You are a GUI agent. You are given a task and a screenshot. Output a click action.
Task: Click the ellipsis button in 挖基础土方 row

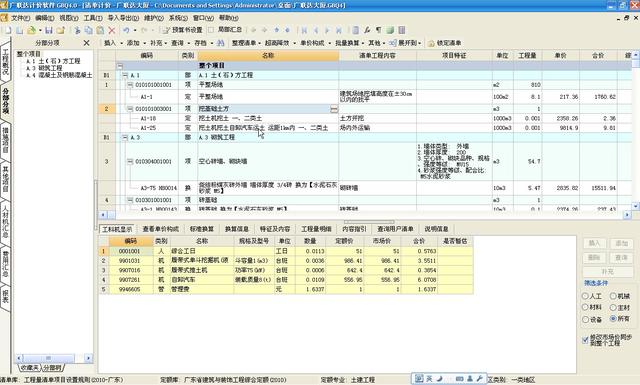click(334, 109)
